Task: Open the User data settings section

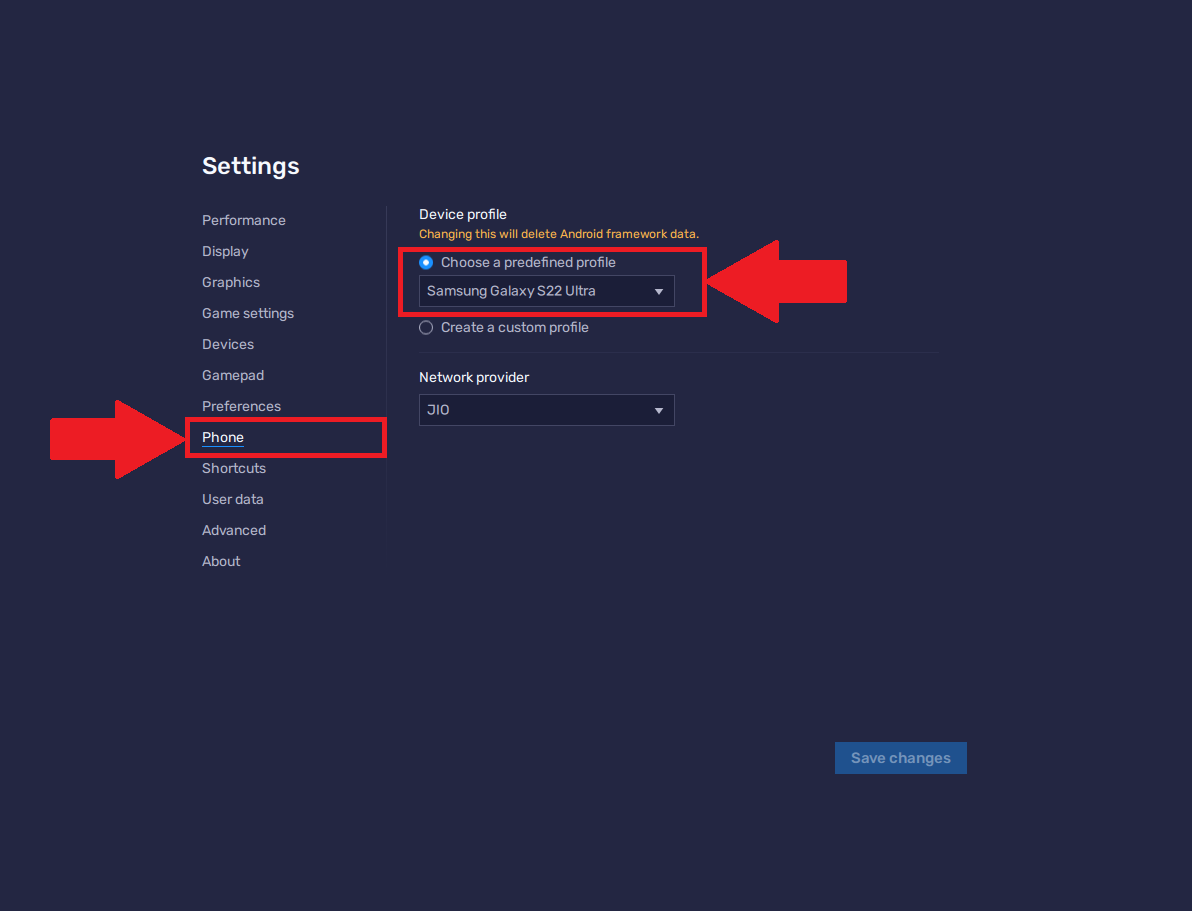Action: point(232,499)
